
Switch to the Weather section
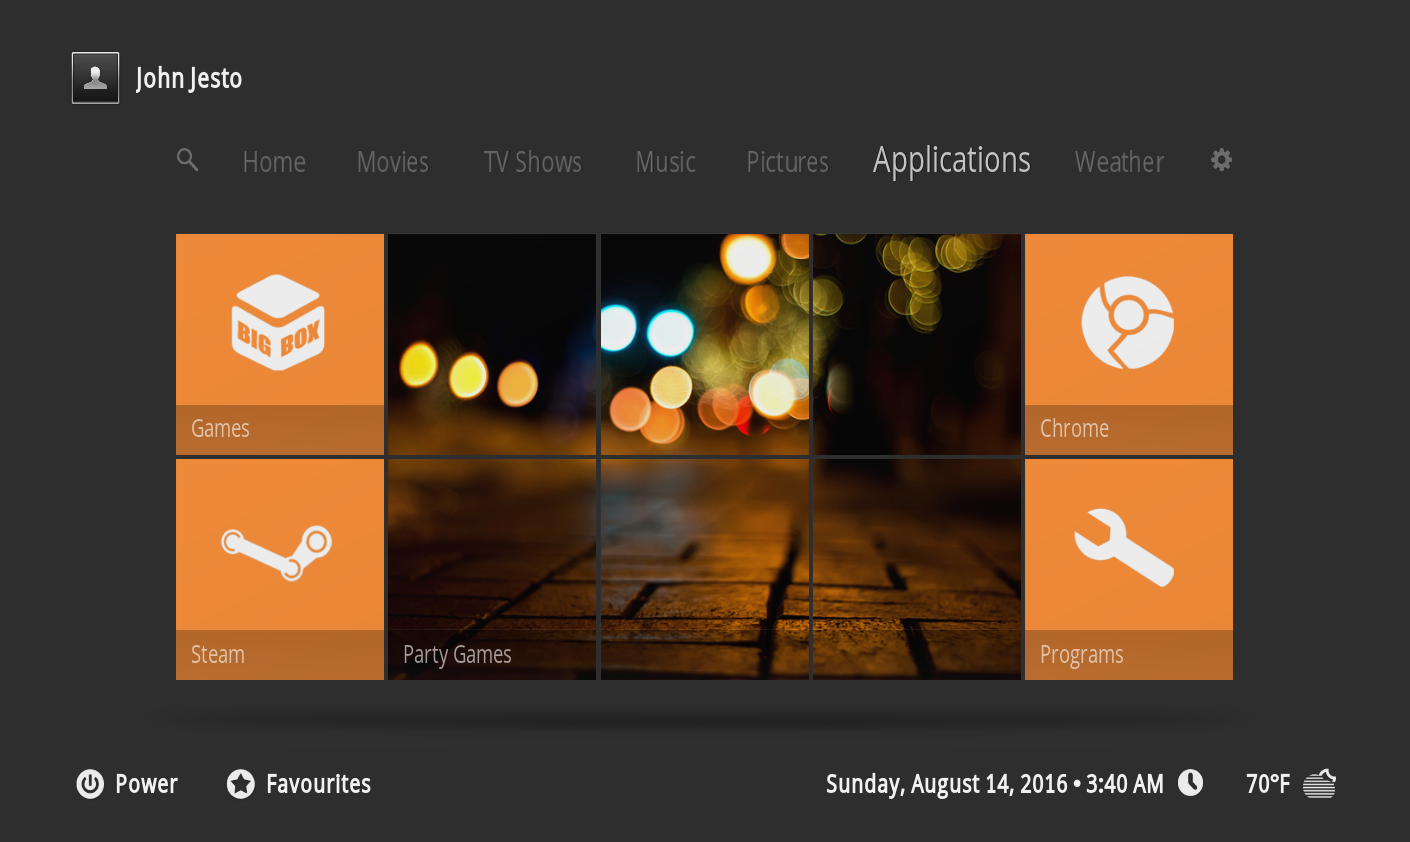tap(1119, 162)
